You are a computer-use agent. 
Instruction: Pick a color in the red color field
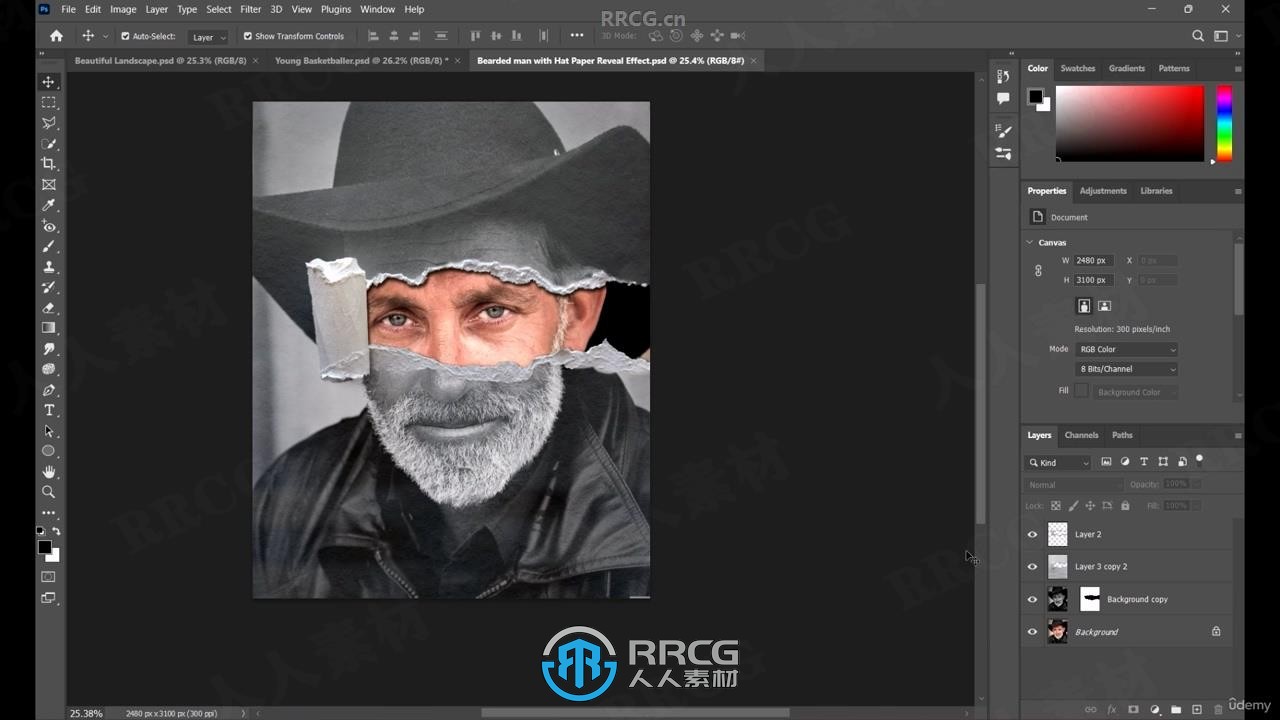coord(1130,123)
